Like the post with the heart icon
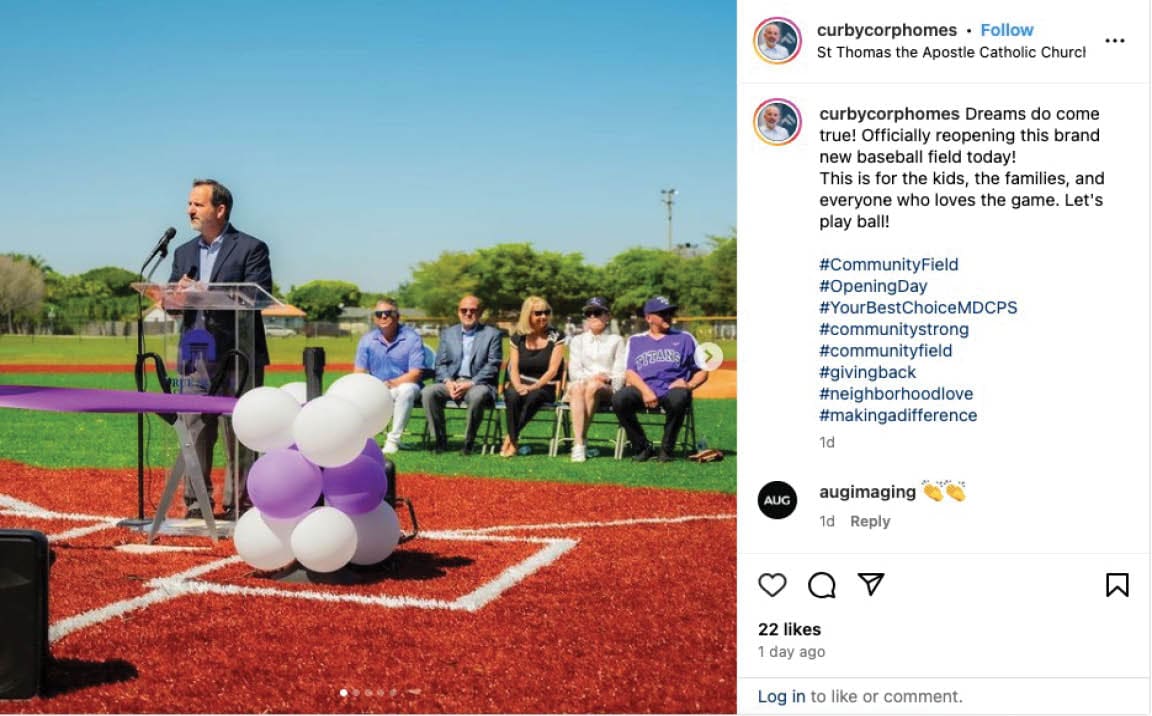 tap(772, 585)
